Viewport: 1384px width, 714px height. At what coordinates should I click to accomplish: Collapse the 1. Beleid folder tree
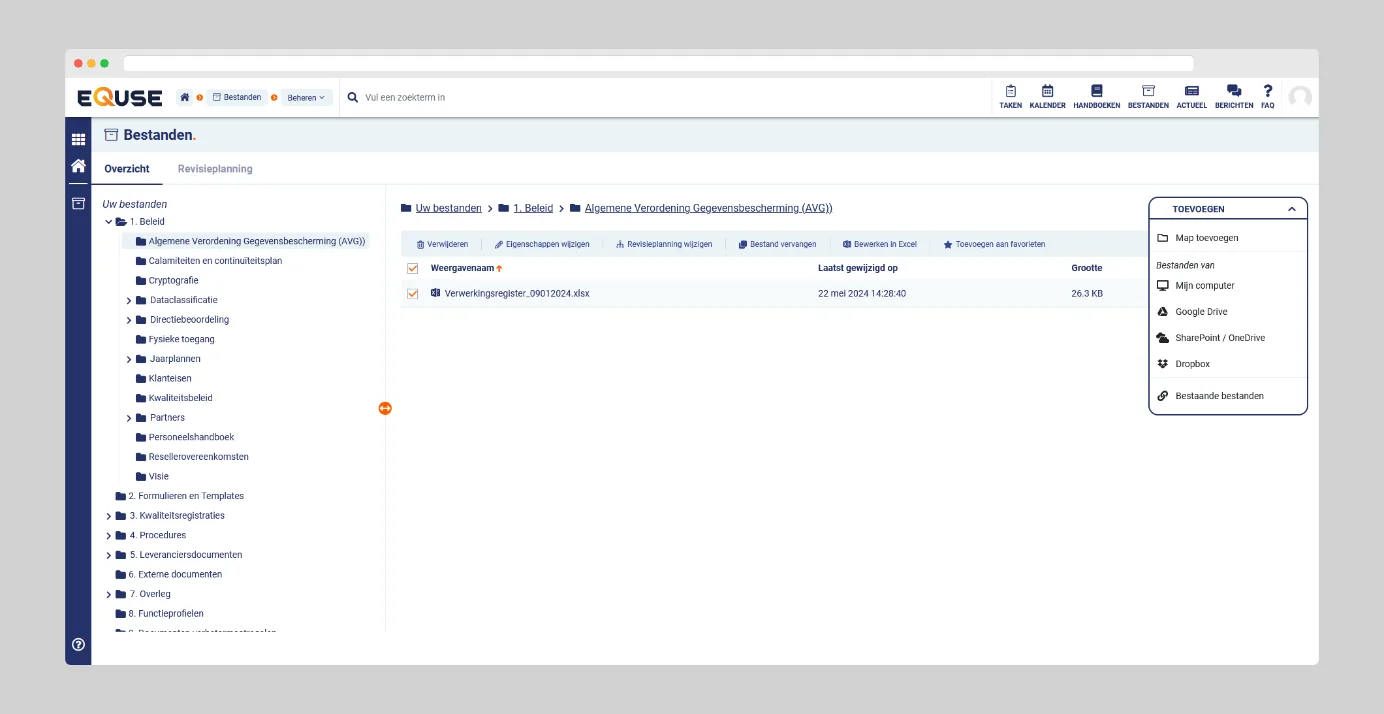tap(109, 222)
